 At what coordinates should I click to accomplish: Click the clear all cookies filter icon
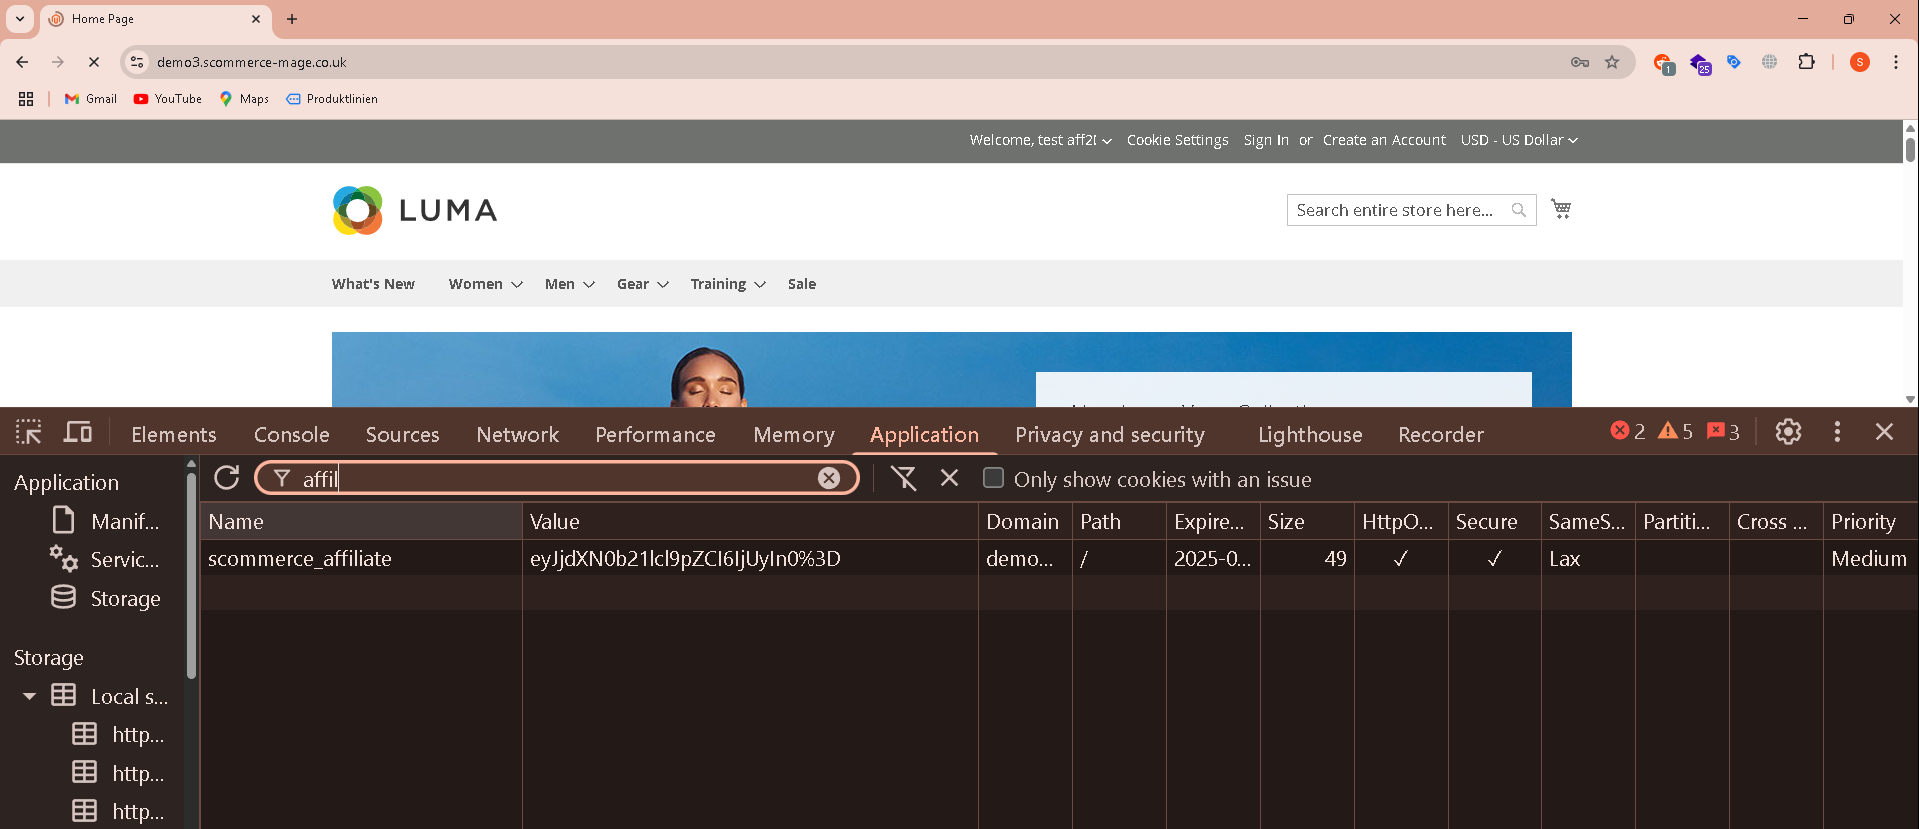click(904, 479)
